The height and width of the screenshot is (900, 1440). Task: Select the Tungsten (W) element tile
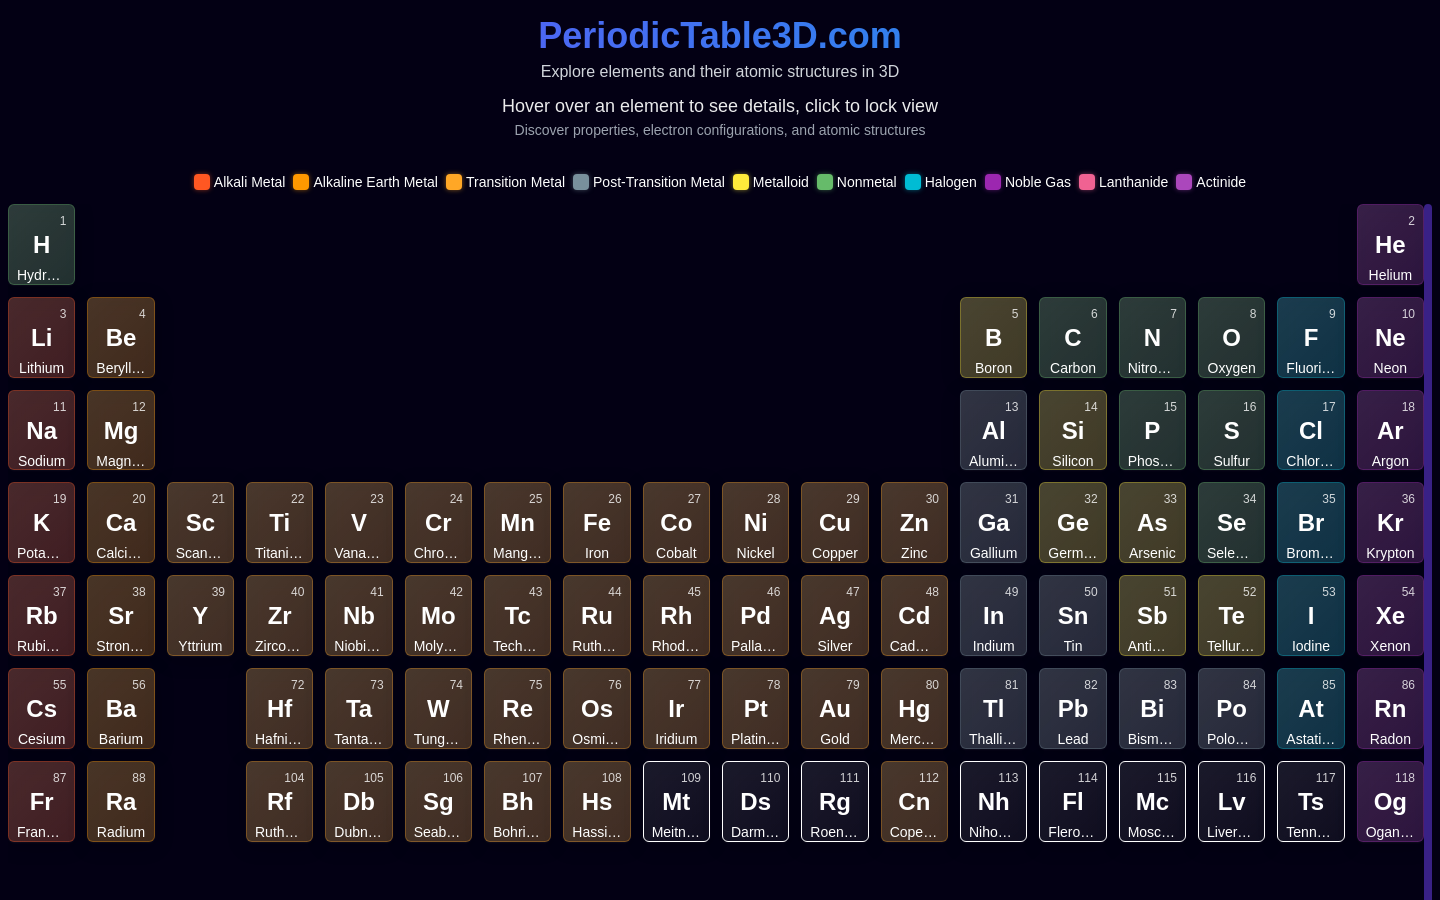click(438, 709)
